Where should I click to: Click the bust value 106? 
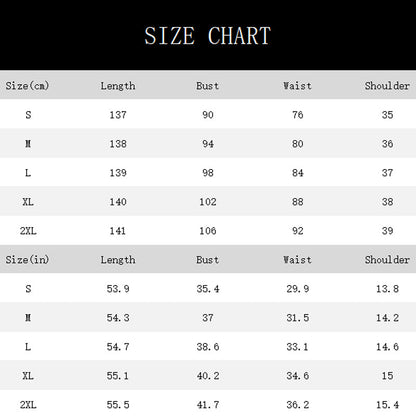point(208,231)
